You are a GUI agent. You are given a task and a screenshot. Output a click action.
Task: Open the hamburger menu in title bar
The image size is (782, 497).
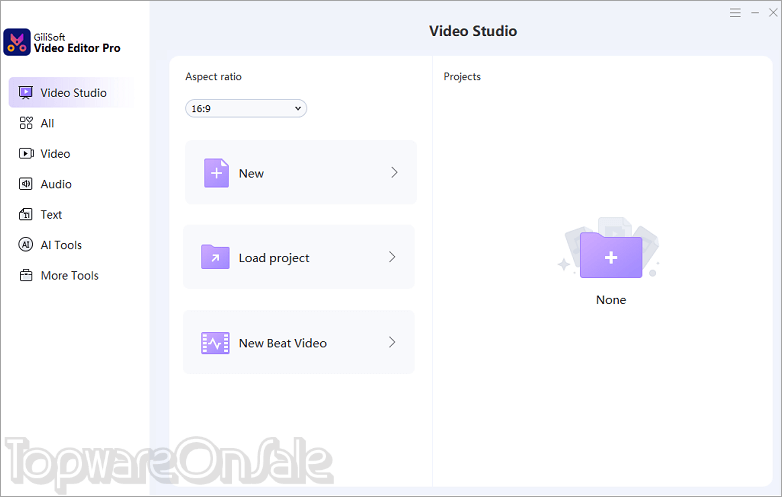[x=735, y=13]
